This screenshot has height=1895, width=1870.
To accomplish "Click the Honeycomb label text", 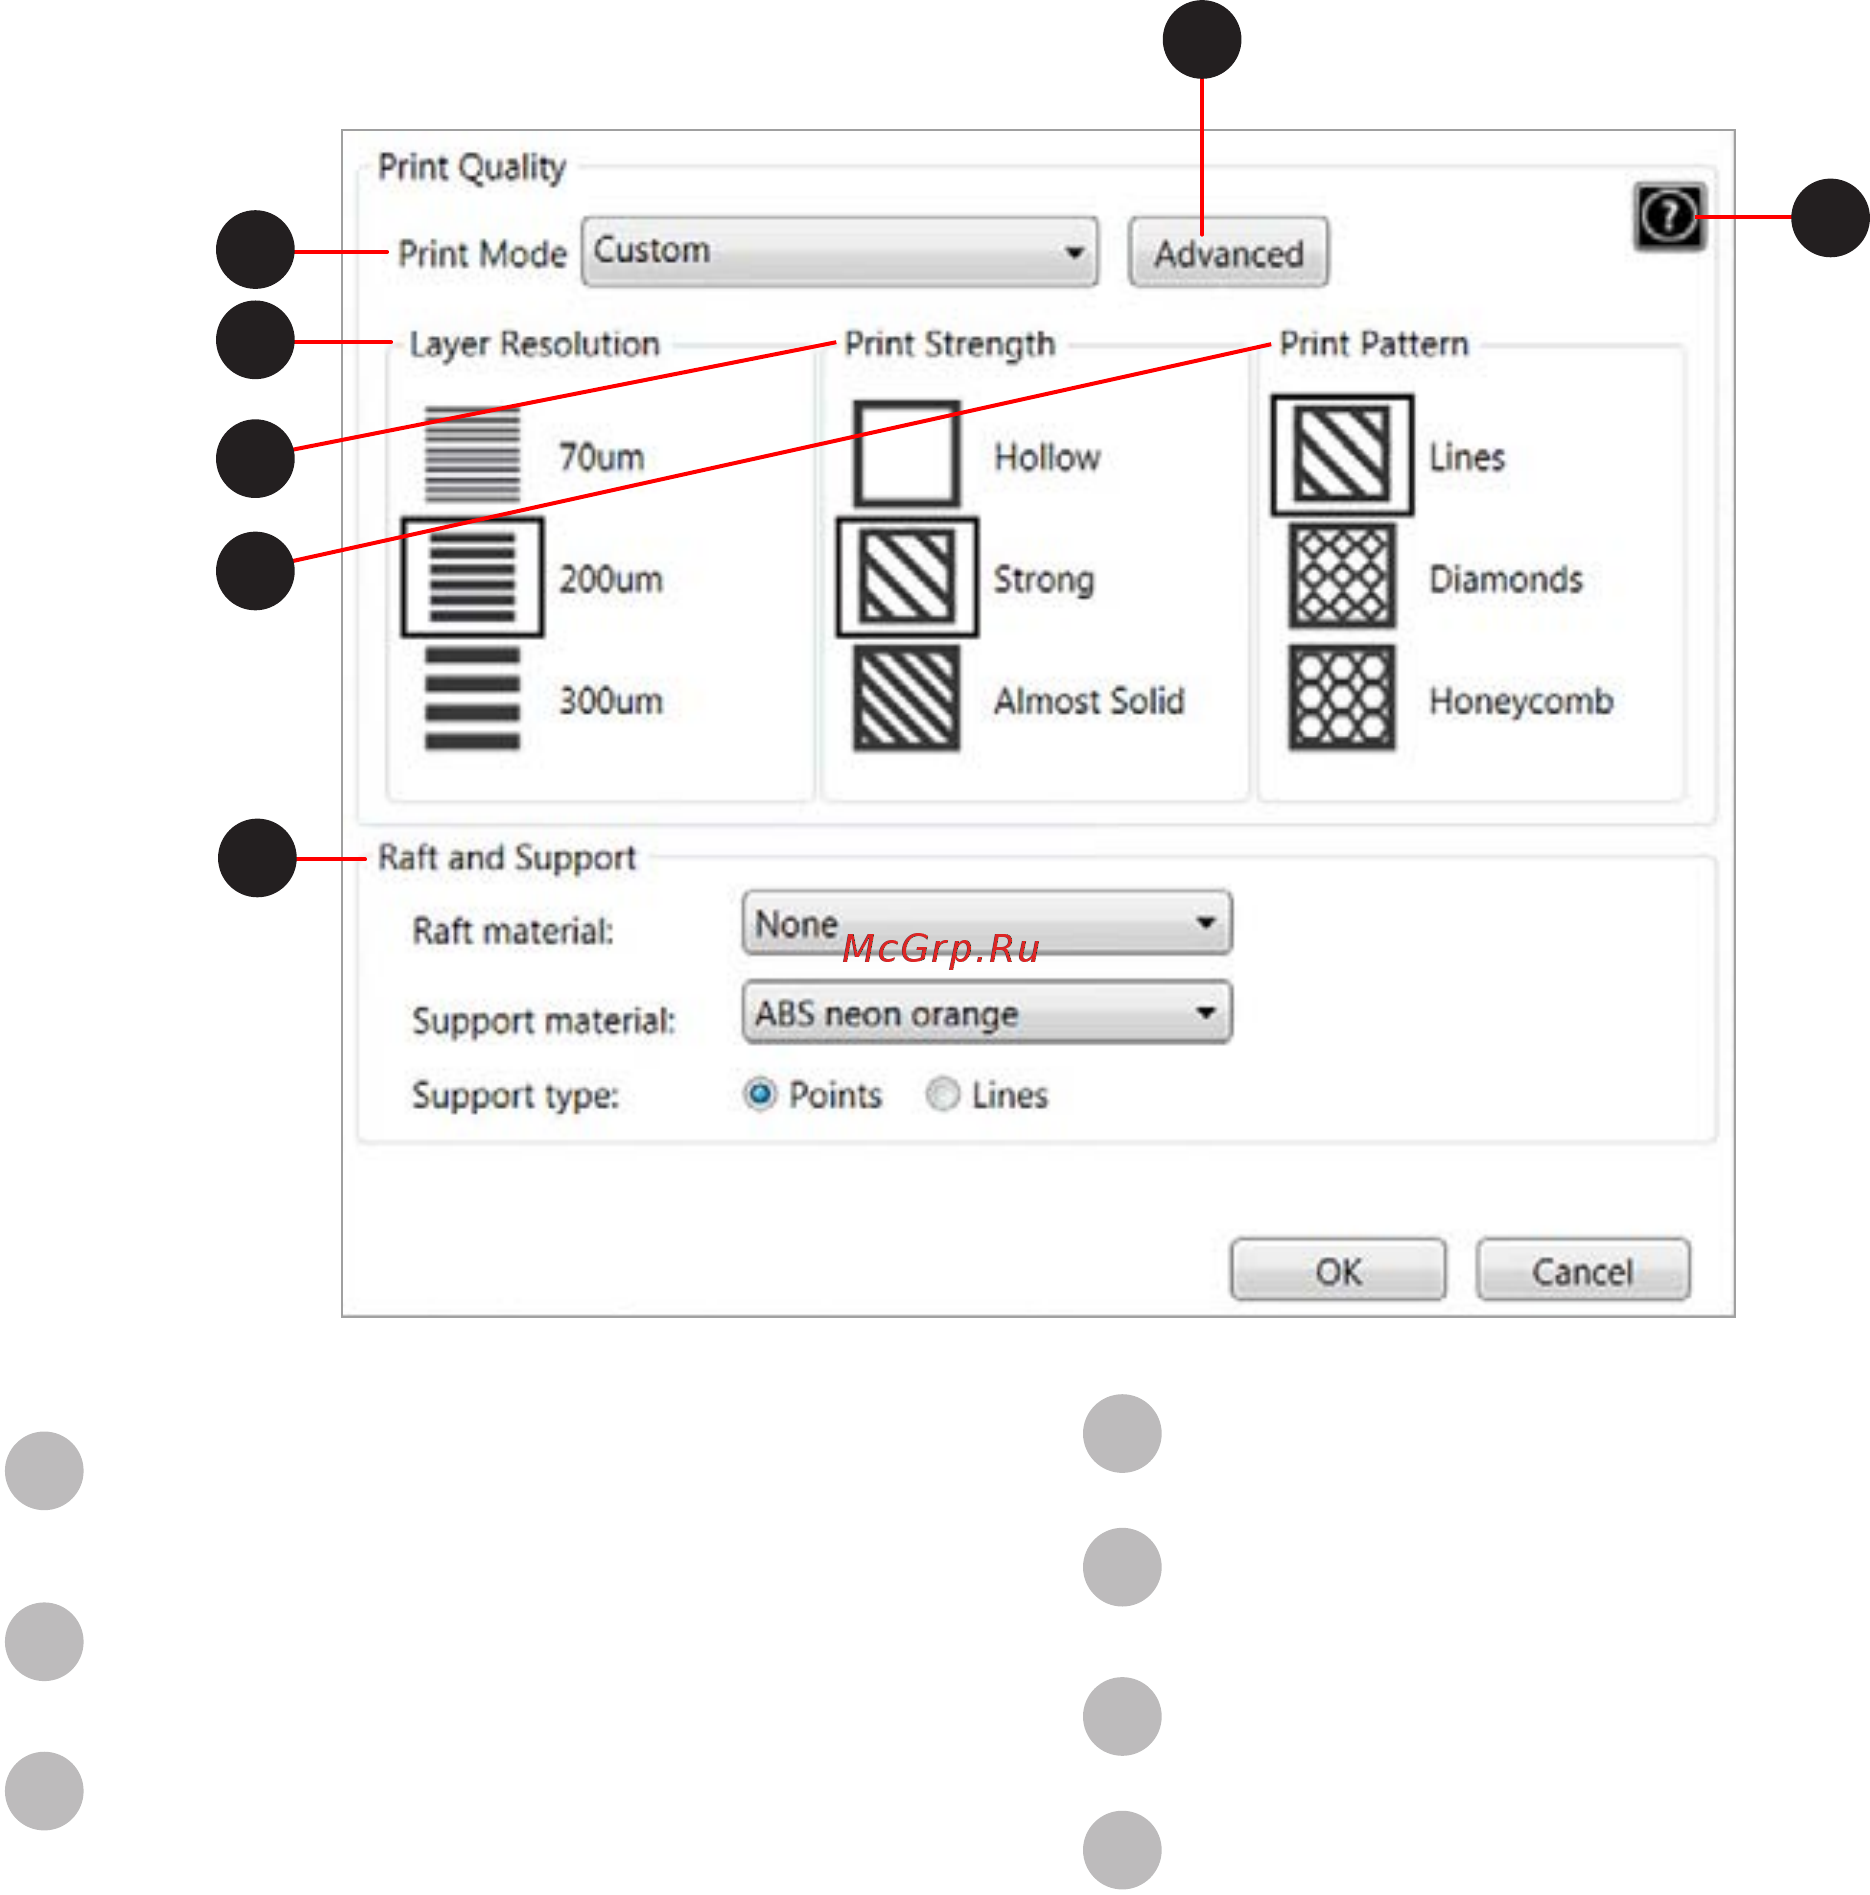I will point(1521,702).
